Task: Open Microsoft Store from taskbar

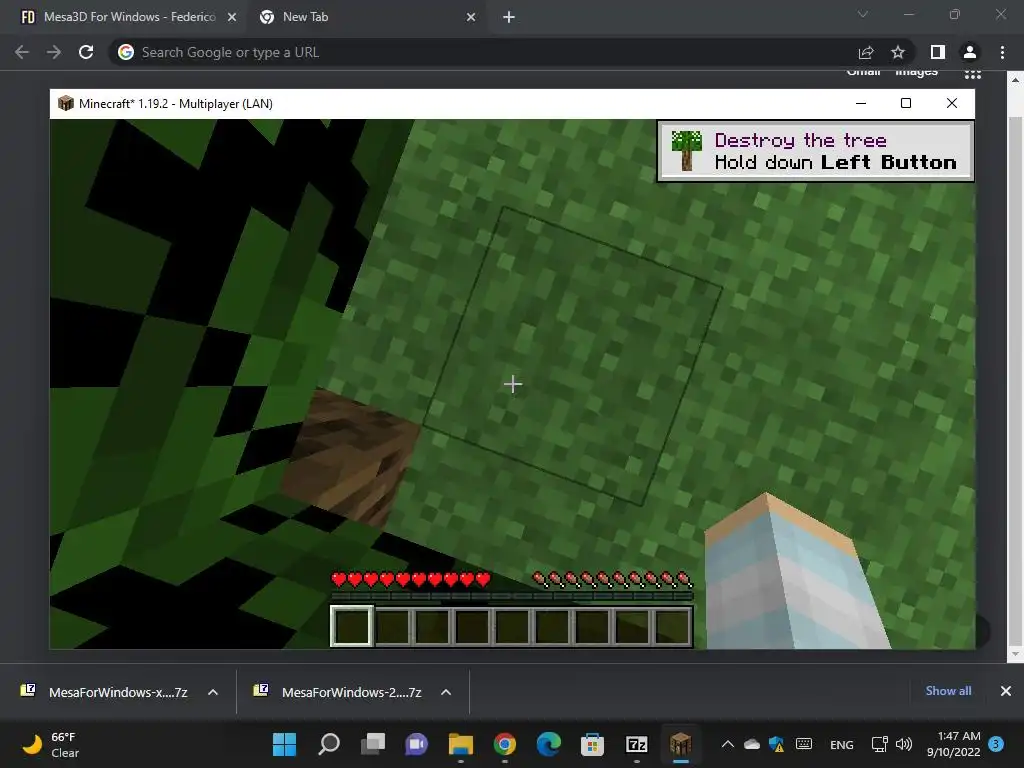Action: coord(592,744)
